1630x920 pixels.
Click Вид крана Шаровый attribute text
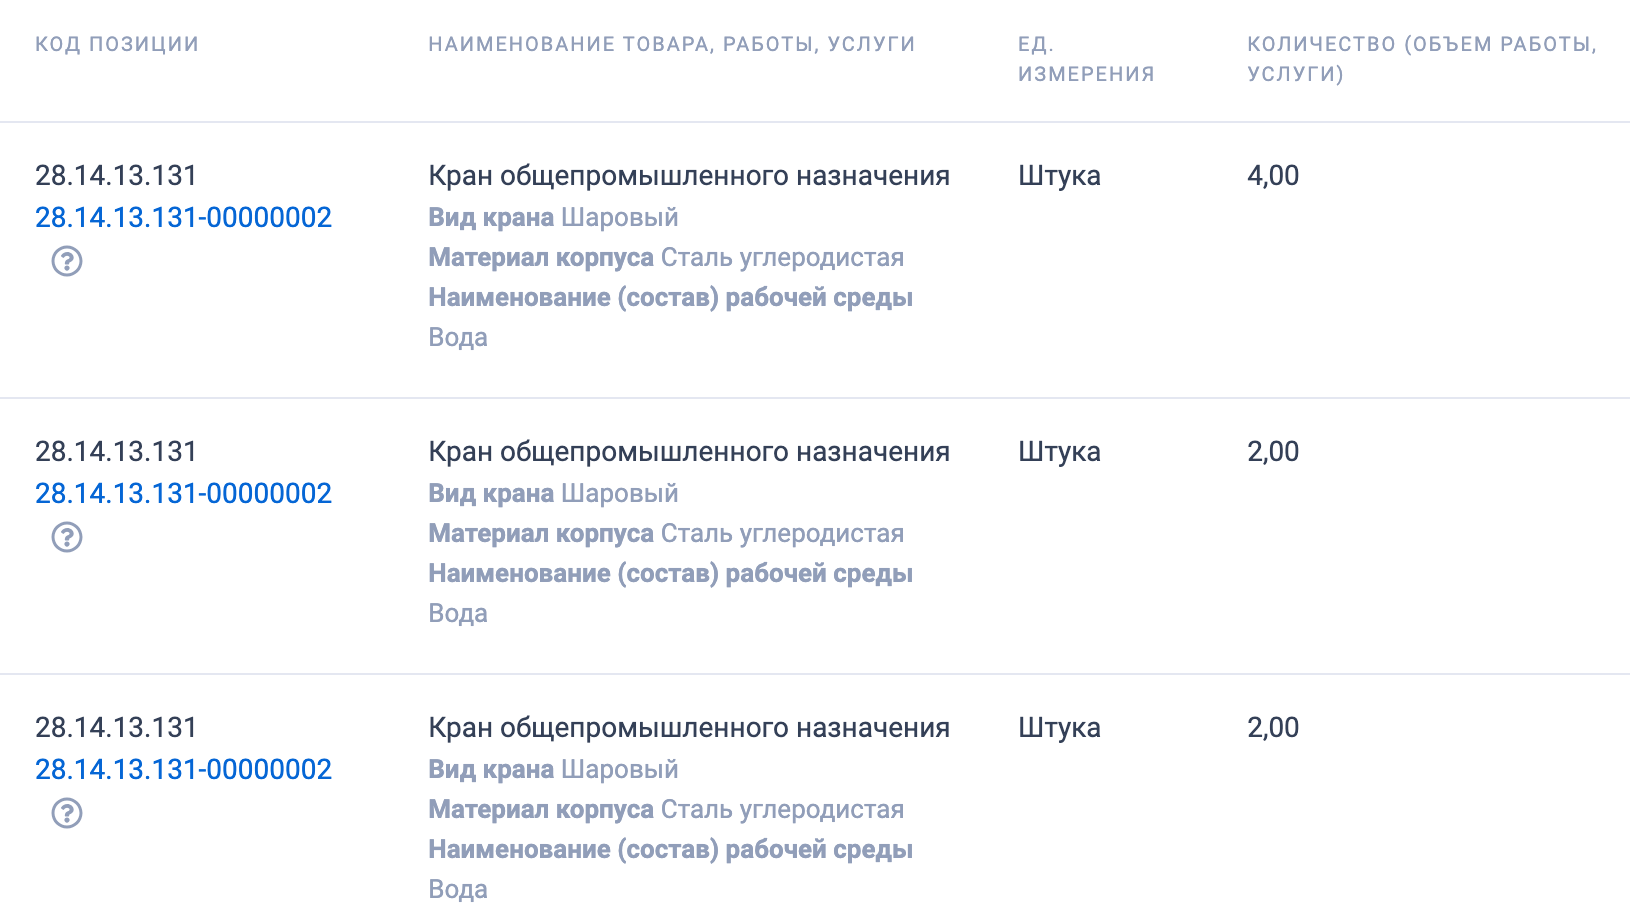553,216
